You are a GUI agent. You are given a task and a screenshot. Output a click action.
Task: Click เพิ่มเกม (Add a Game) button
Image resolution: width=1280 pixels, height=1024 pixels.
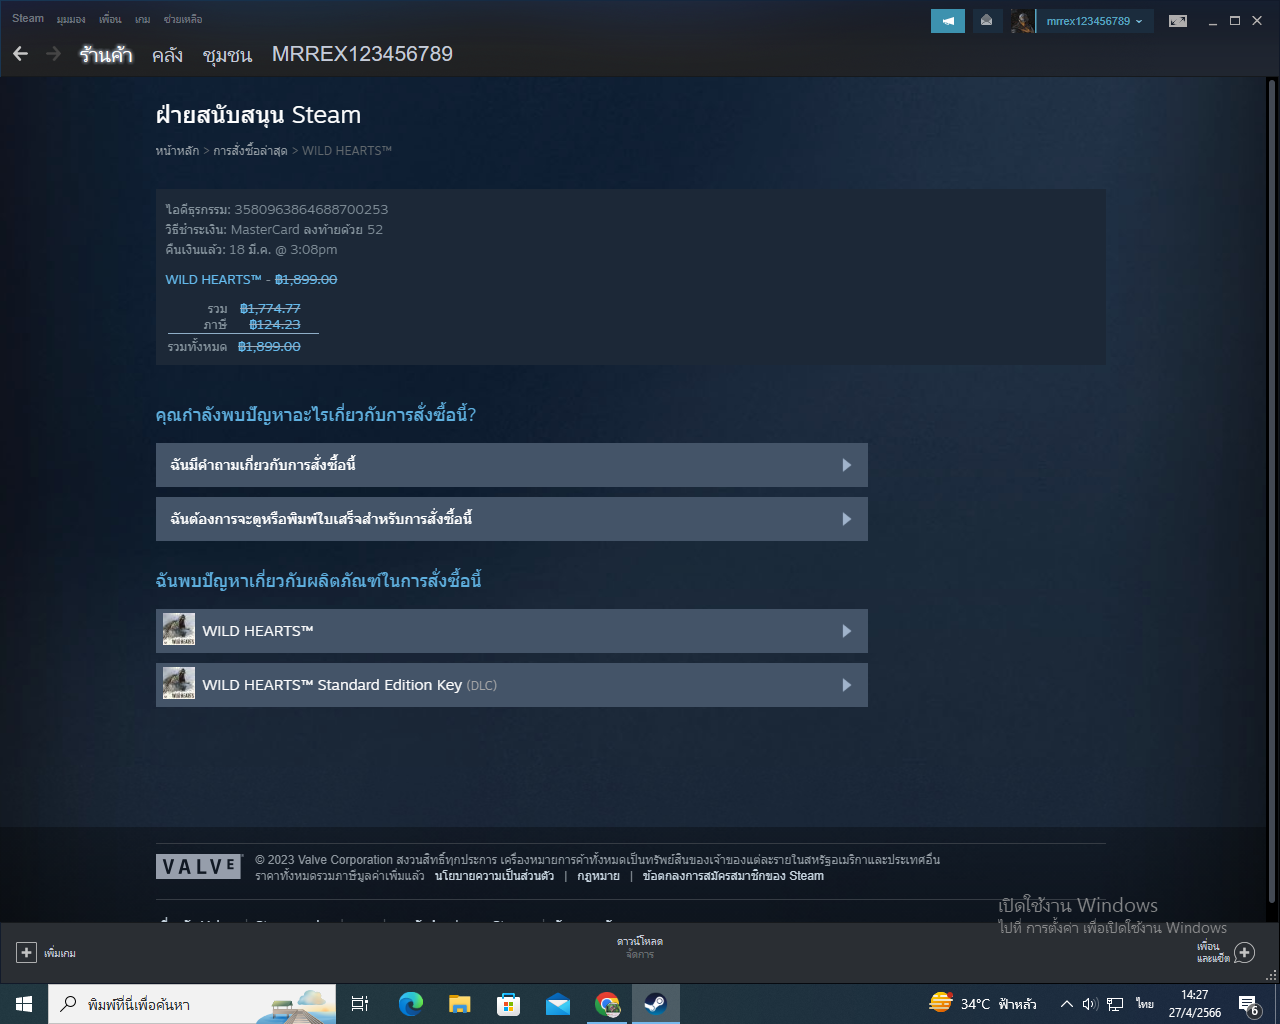point(47,953)
